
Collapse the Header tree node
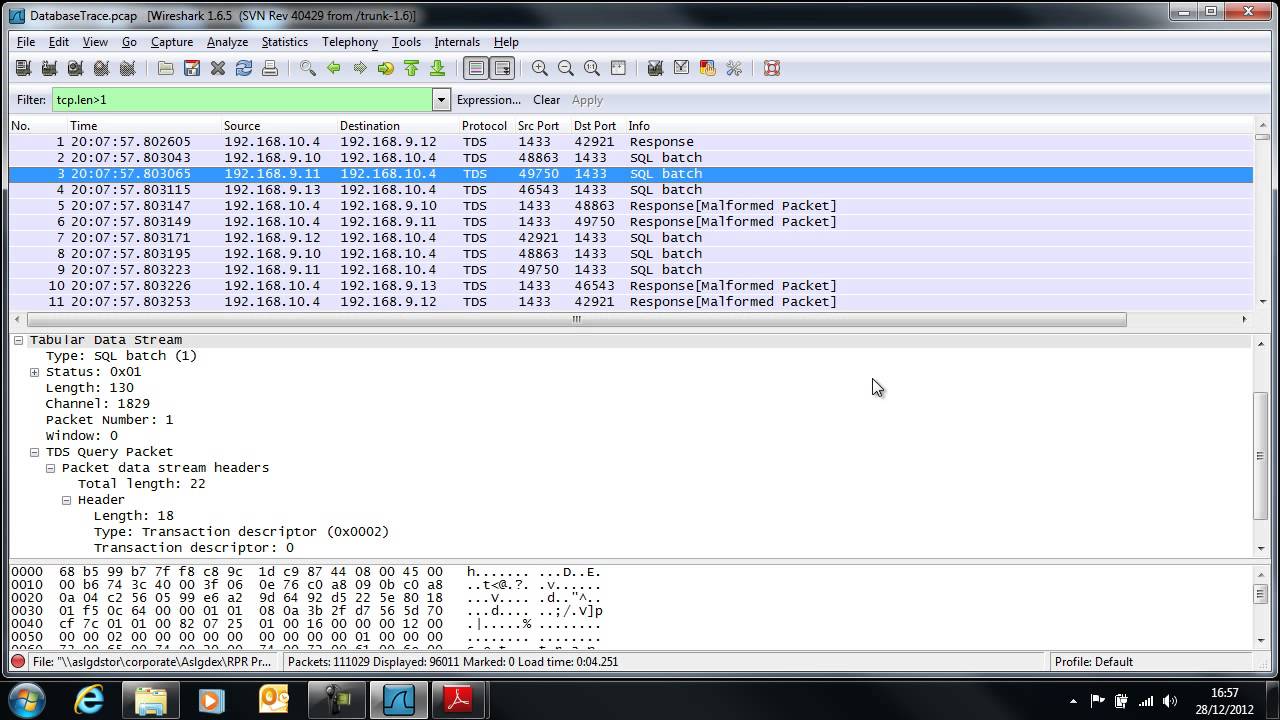tap(66, 500)
